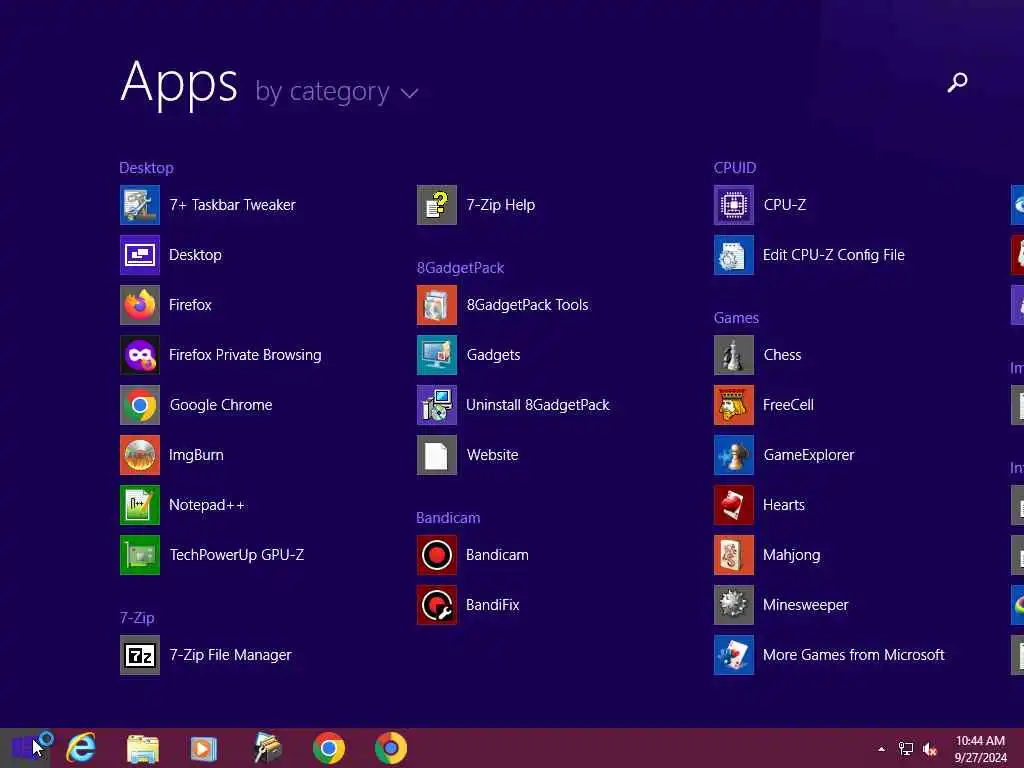
Task: Select the 8GadgetPack category header
Action: click(x=460, y=268)
